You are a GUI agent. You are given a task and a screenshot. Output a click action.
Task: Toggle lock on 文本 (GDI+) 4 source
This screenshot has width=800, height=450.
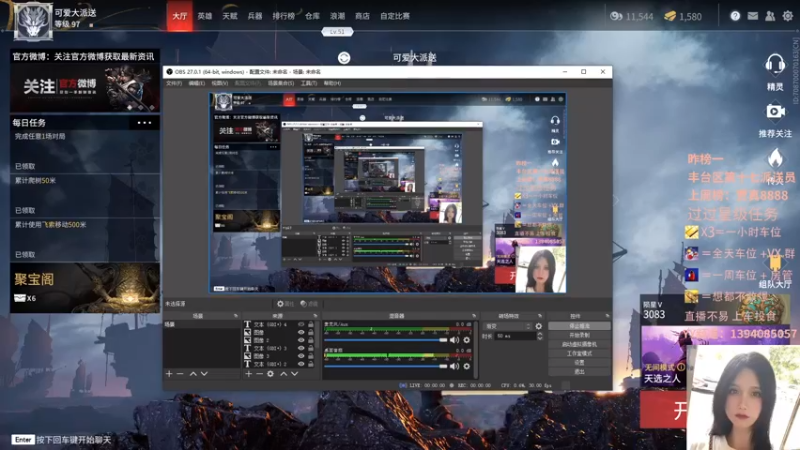tap(311, 324)
